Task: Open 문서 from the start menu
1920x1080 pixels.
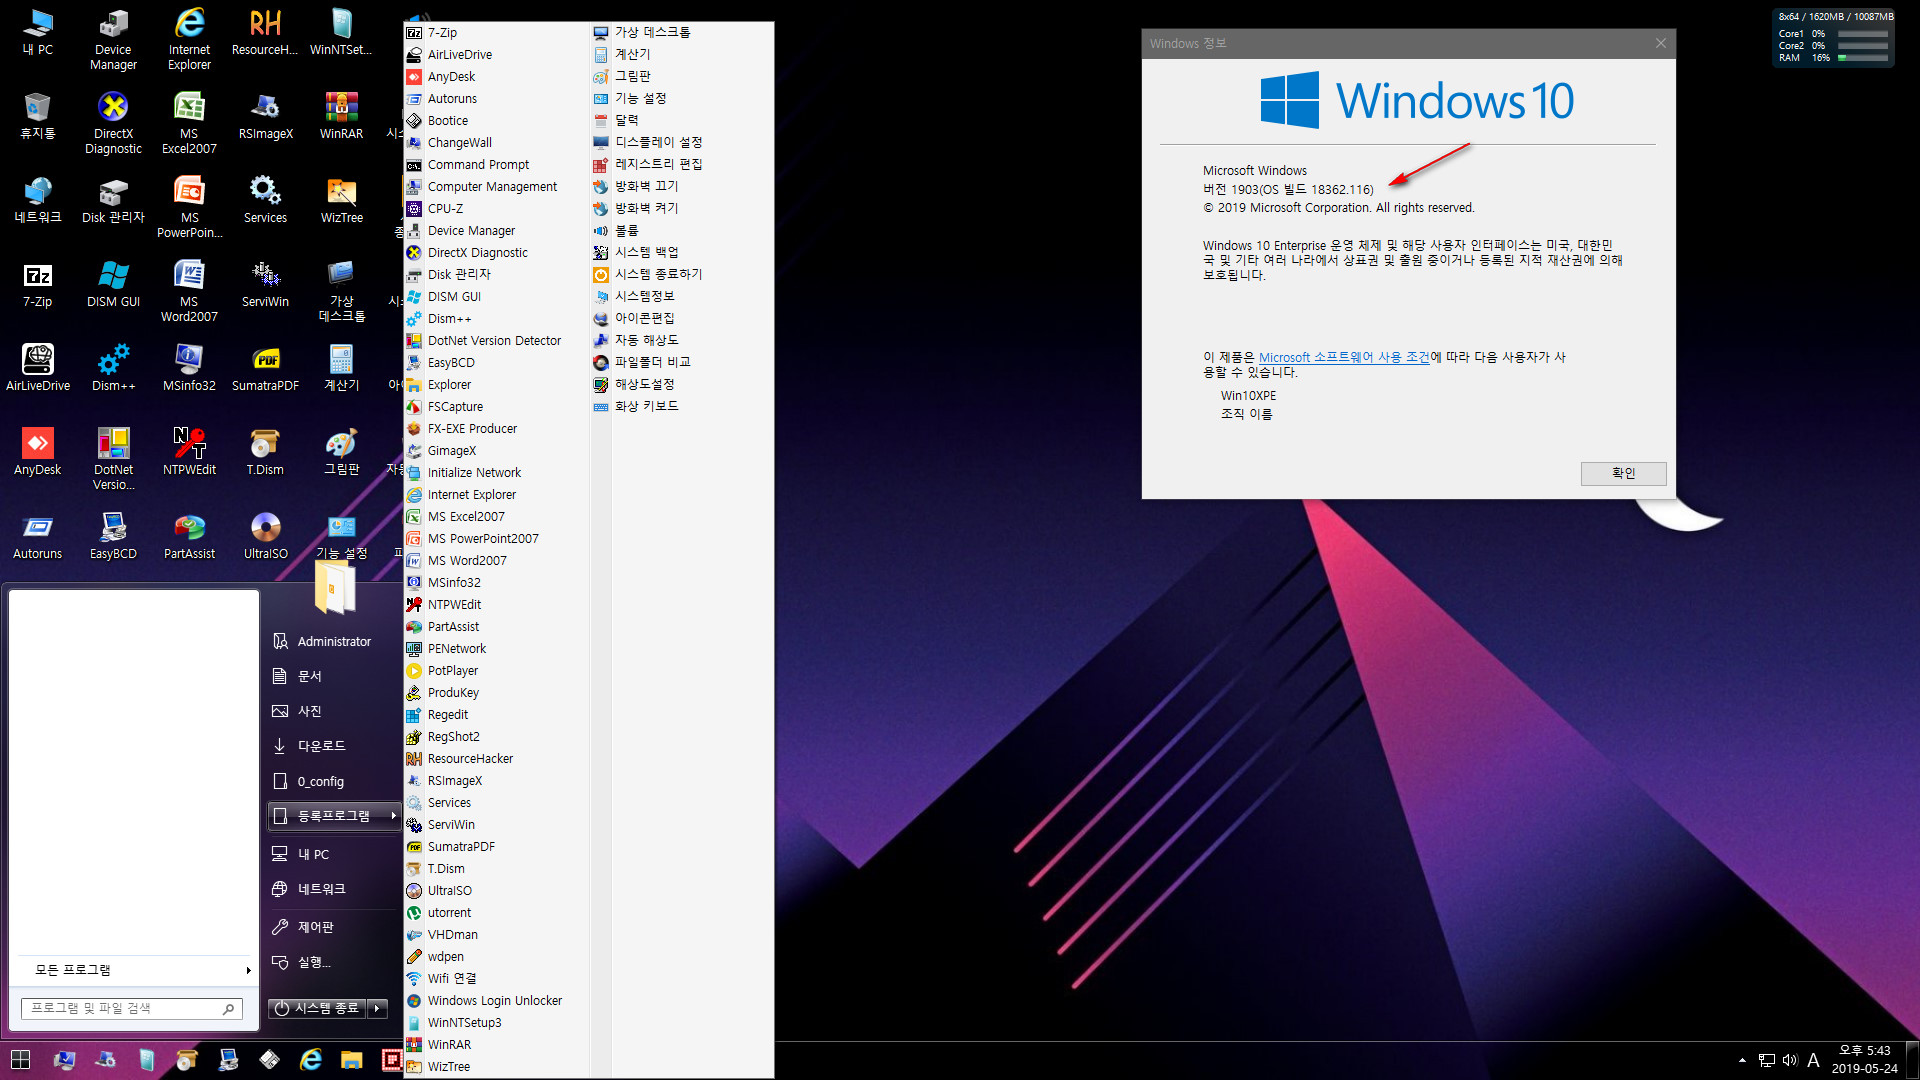Action: pos(334,676)
